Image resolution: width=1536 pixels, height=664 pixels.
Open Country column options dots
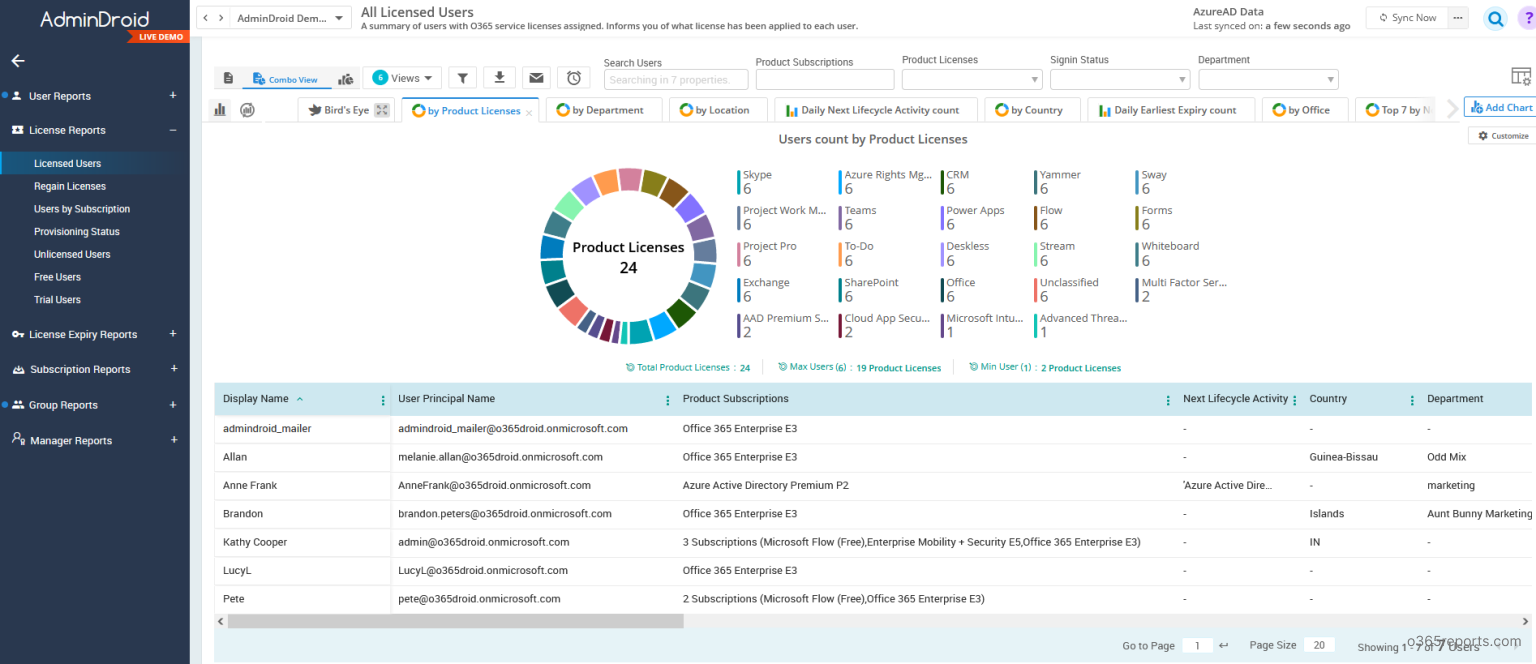[x=1412, y=400]
